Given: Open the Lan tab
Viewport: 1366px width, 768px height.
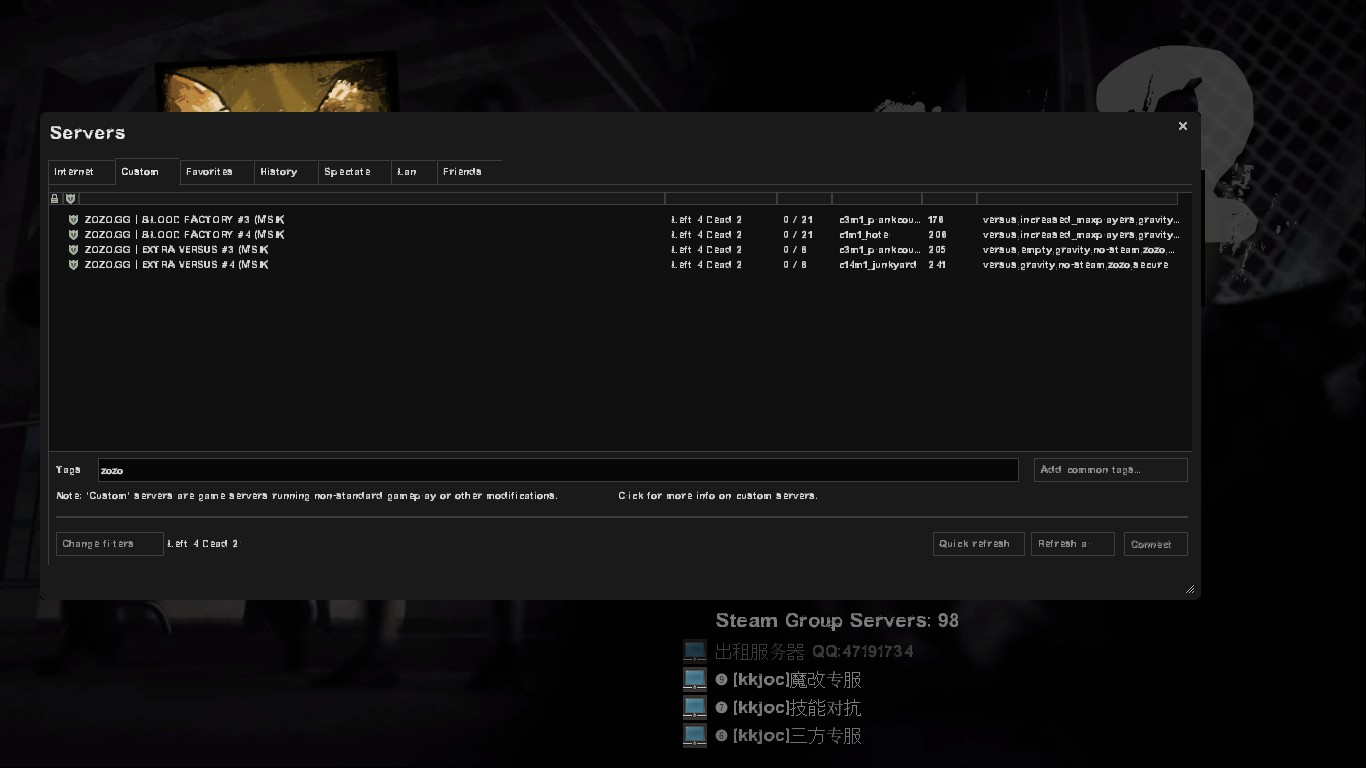Looking at the screenshot, I should (x=414, y=172).
